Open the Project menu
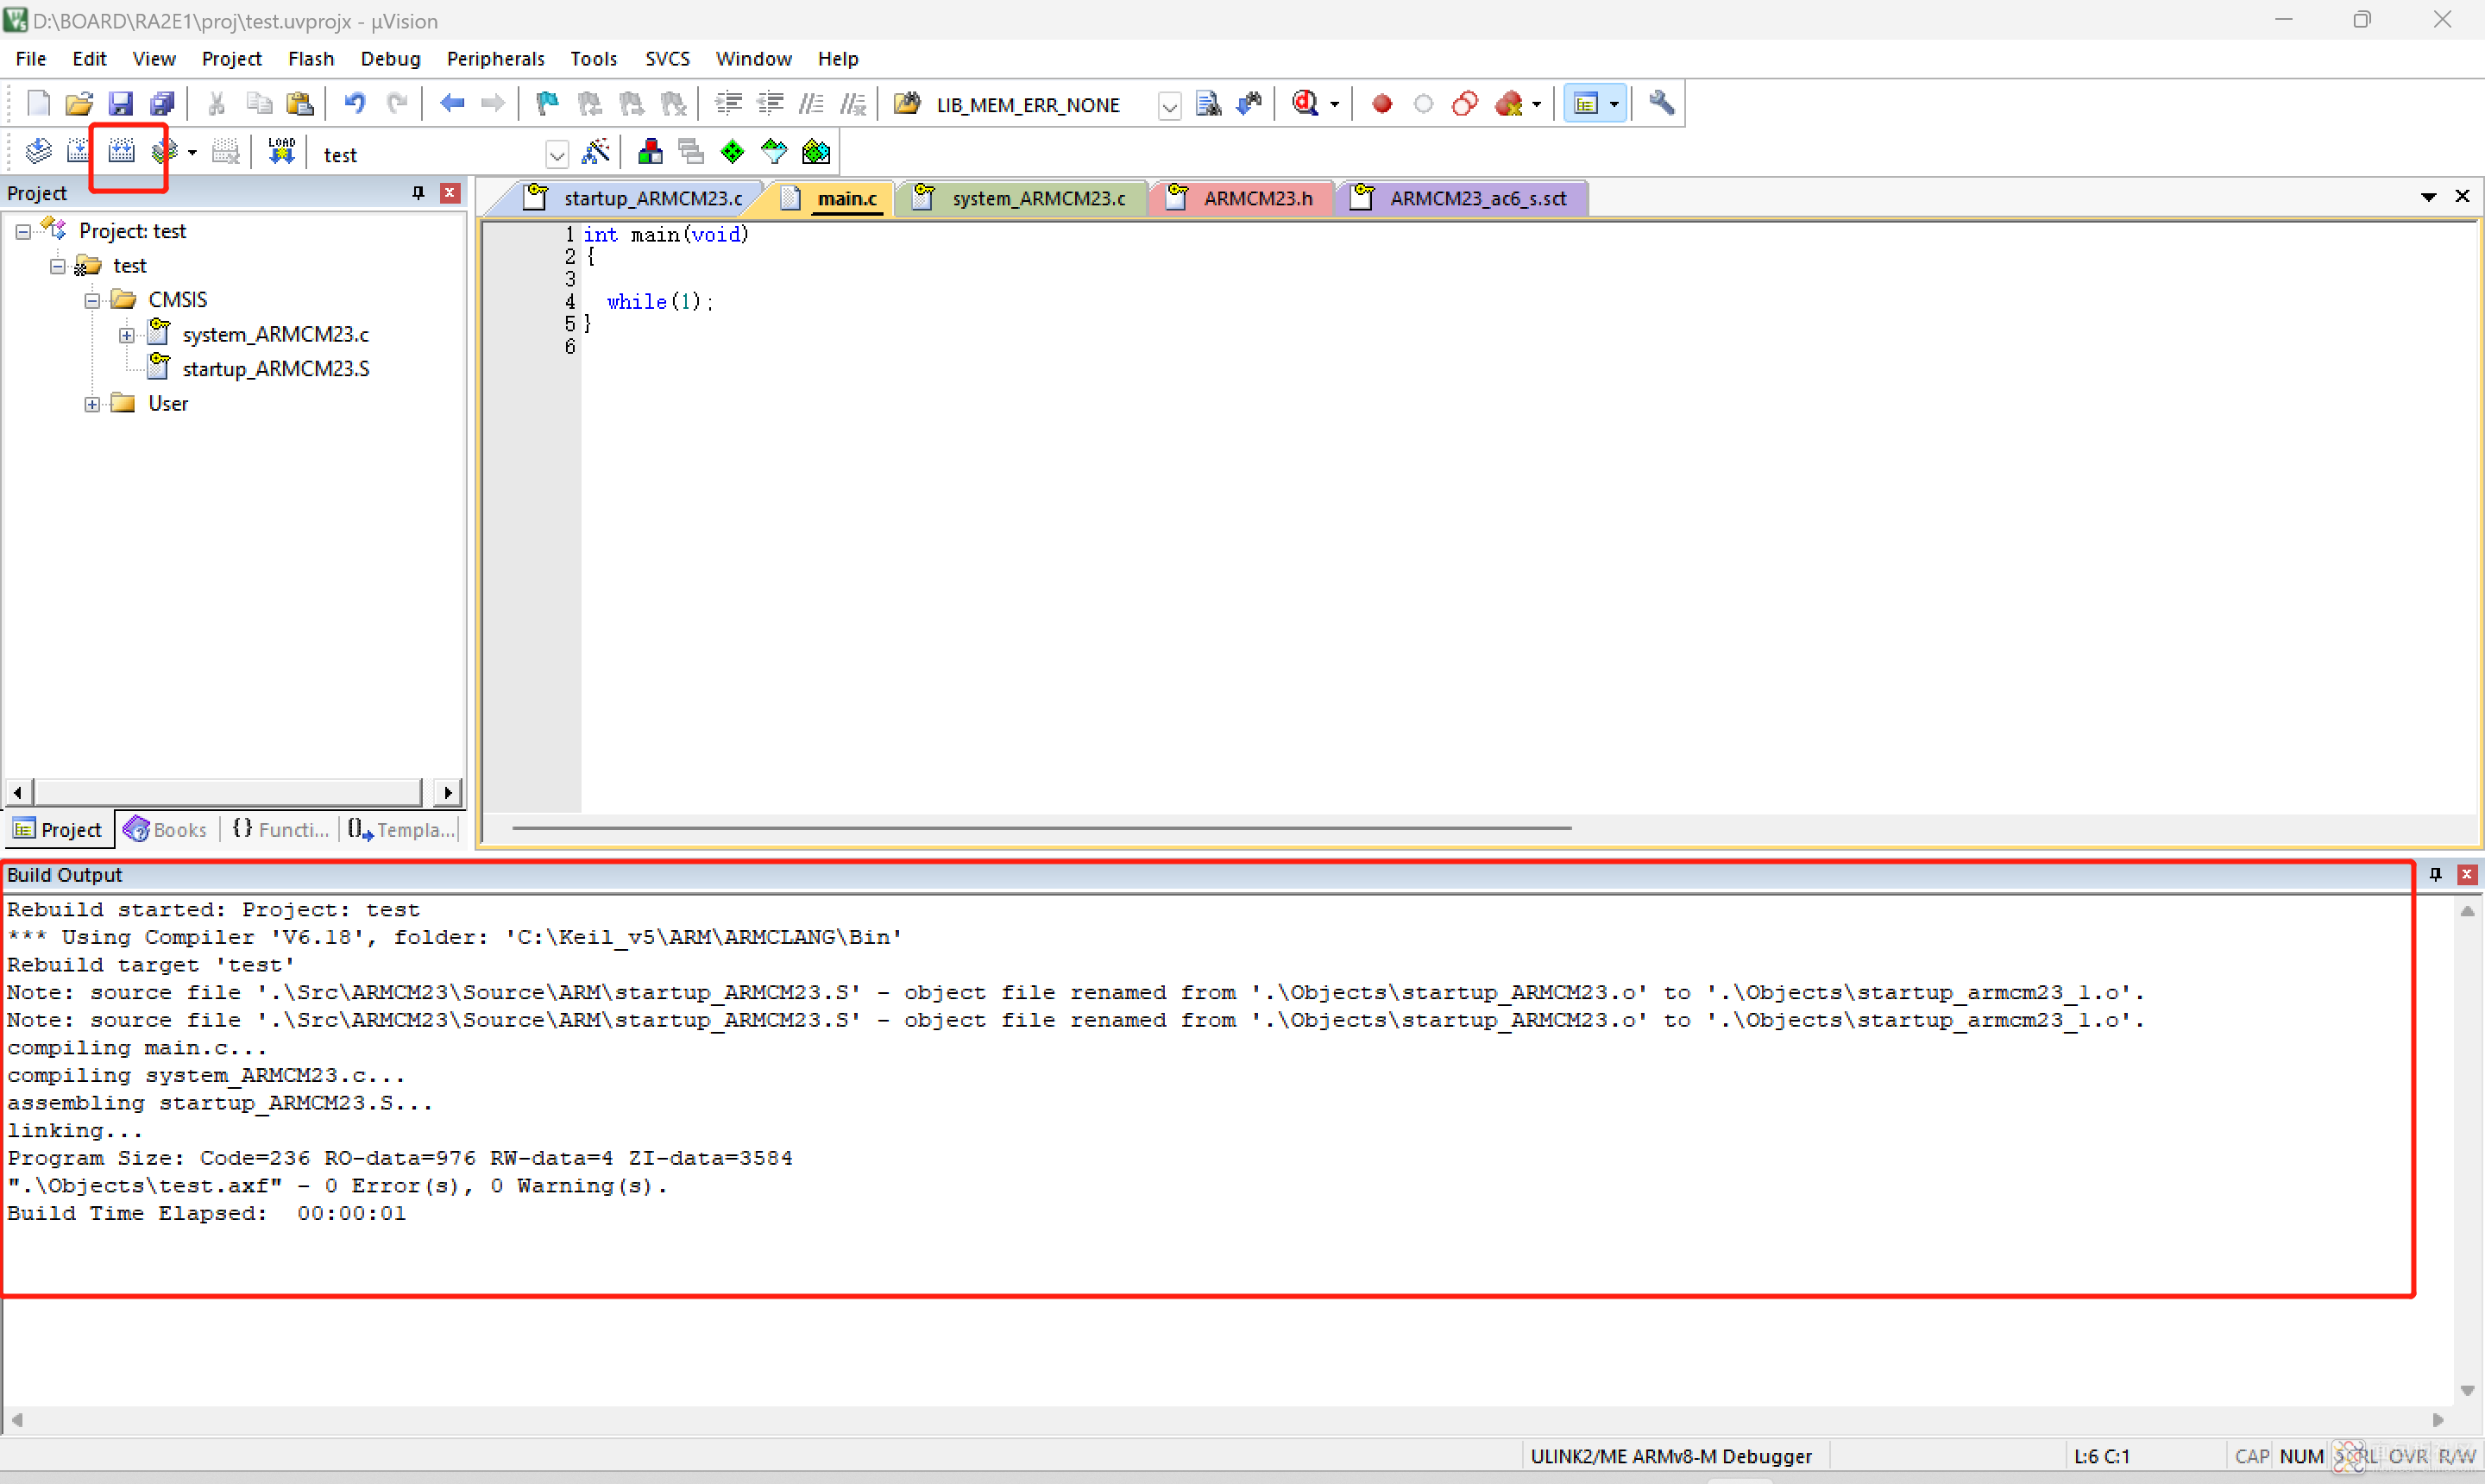Image resolution: width=2485 pixels, height=1484 pixels. (x=232, y=59)
